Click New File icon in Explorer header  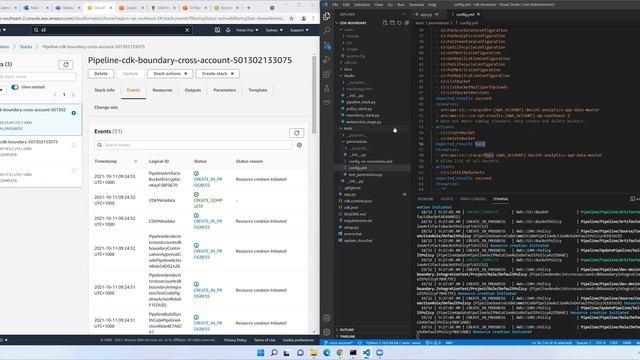click(385, 23)
